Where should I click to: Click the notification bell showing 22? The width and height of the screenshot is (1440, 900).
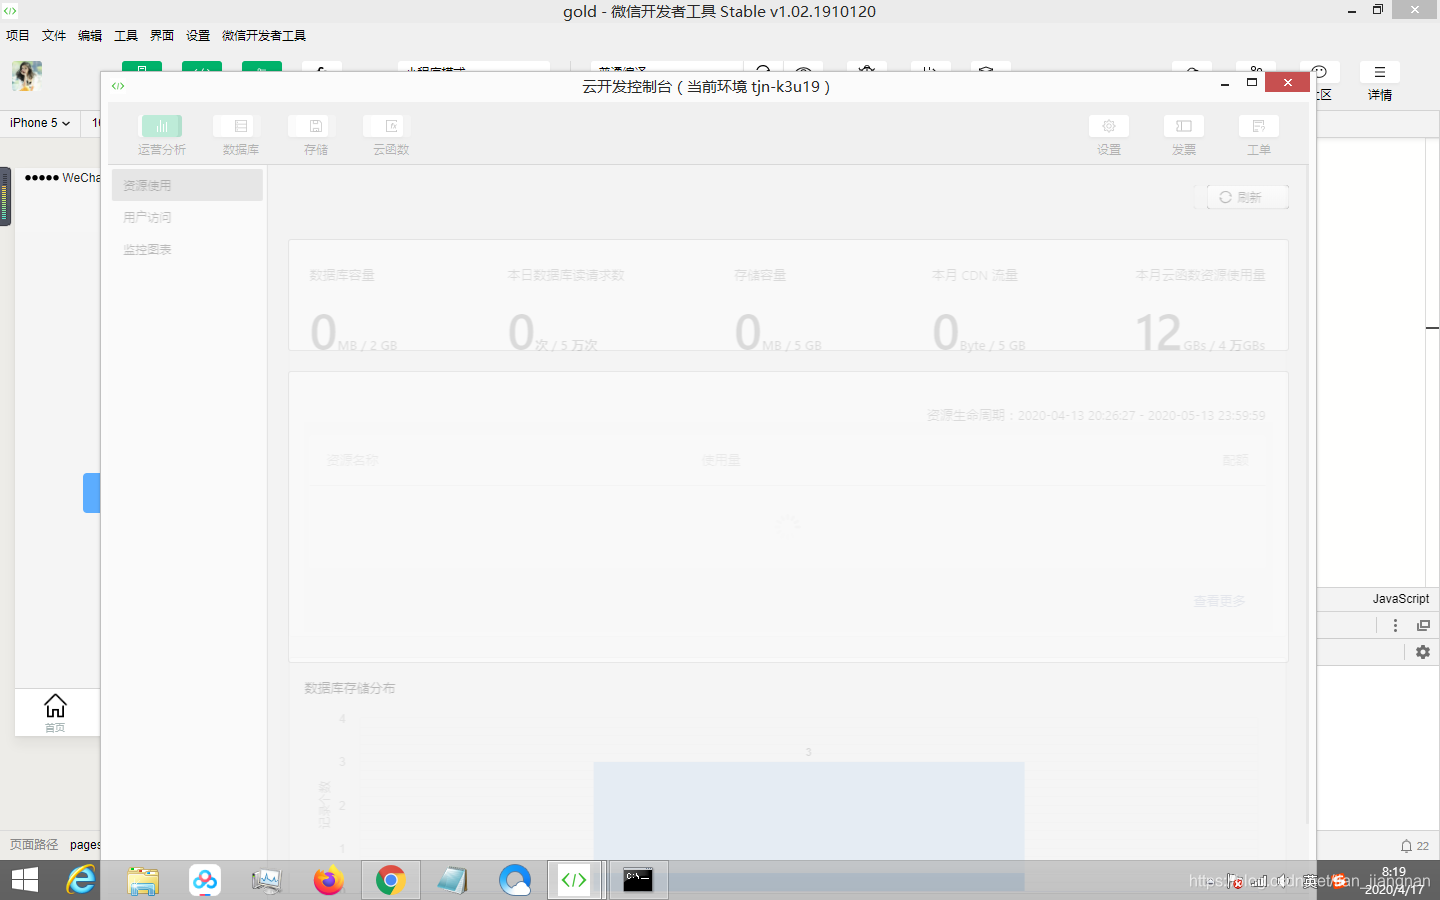point(1414,846)
